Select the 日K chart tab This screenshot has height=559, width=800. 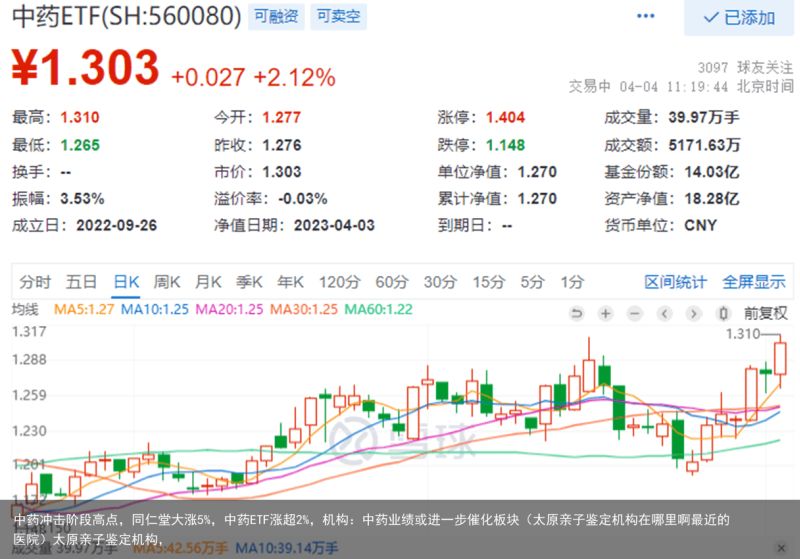click(126, 282)
